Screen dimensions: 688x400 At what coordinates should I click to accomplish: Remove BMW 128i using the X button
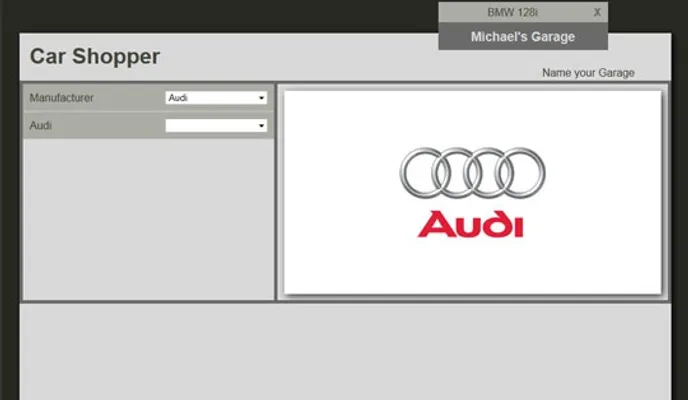pyautogui.click(x=597, y=12)
